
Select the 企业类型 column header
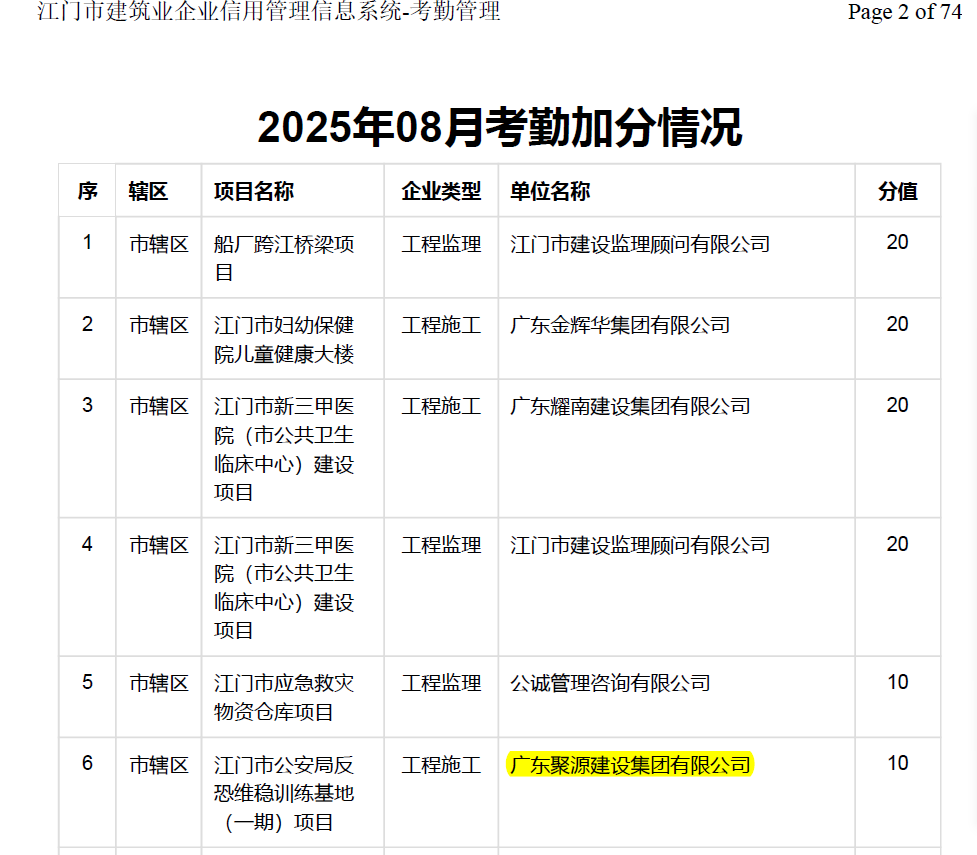(x=441, y=191)
